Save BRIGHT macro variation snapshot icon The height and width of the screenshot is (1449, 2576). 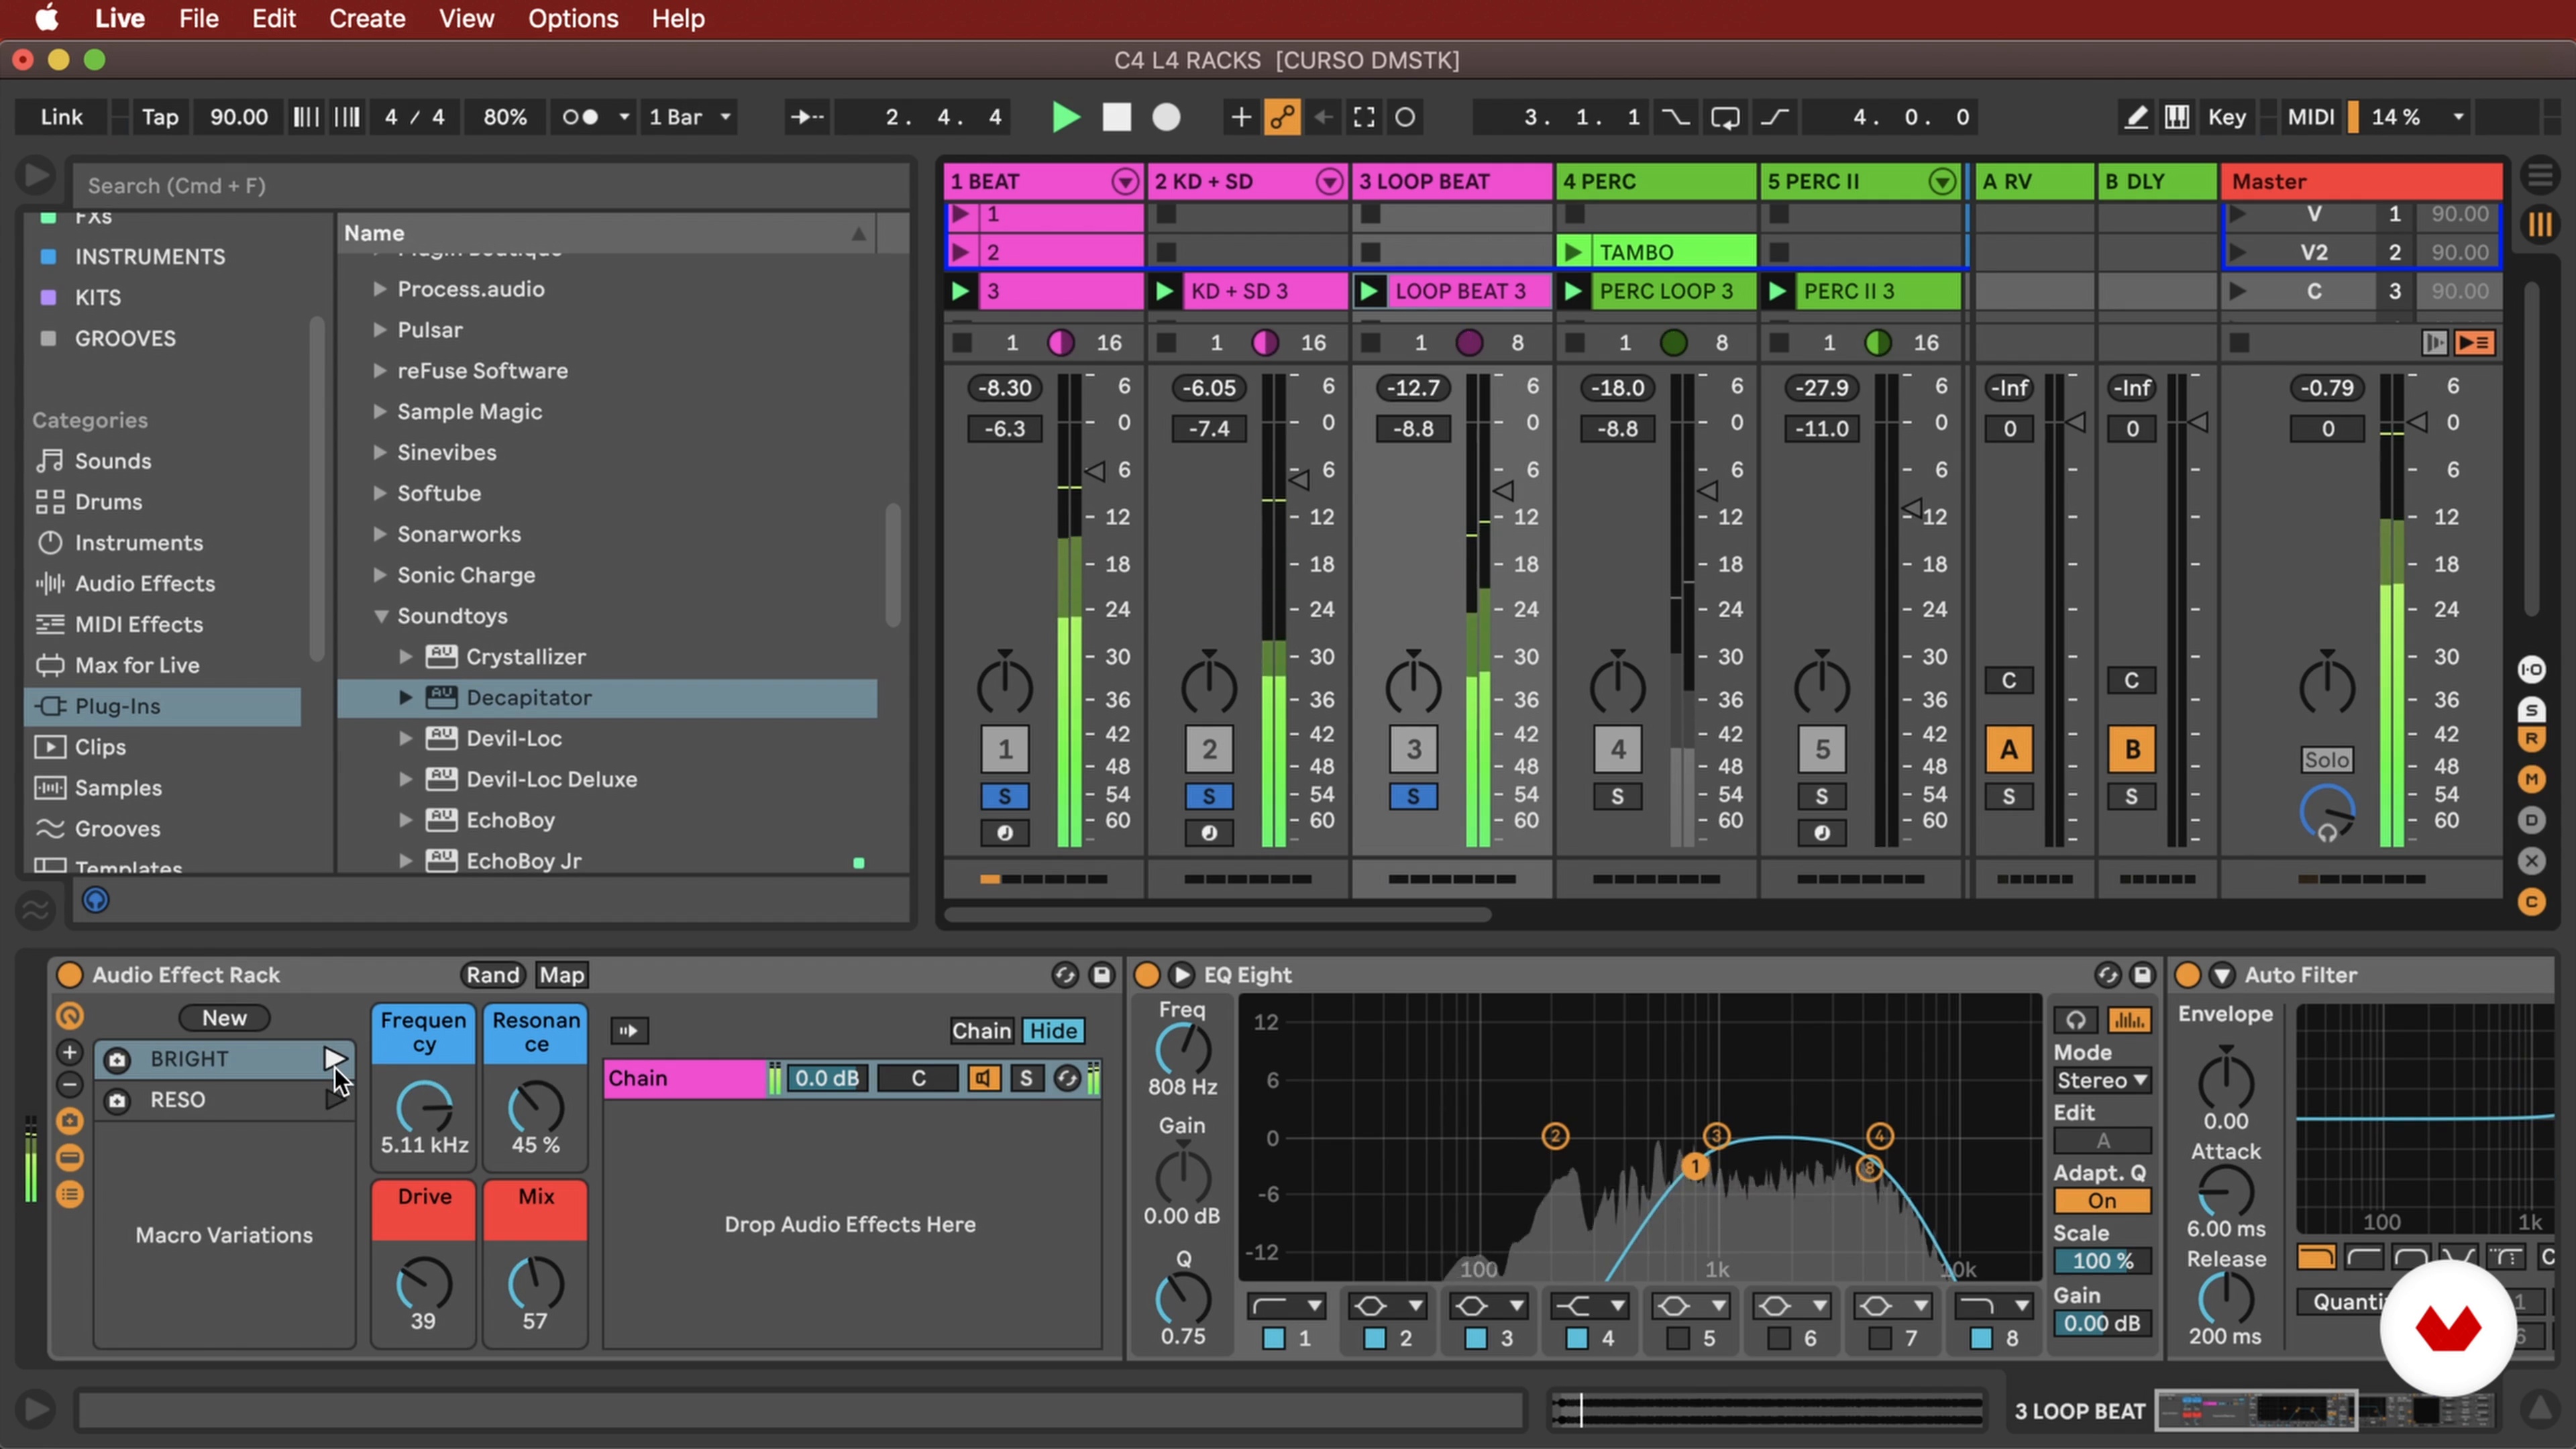pyautogui.click(x=117, y=1059)
